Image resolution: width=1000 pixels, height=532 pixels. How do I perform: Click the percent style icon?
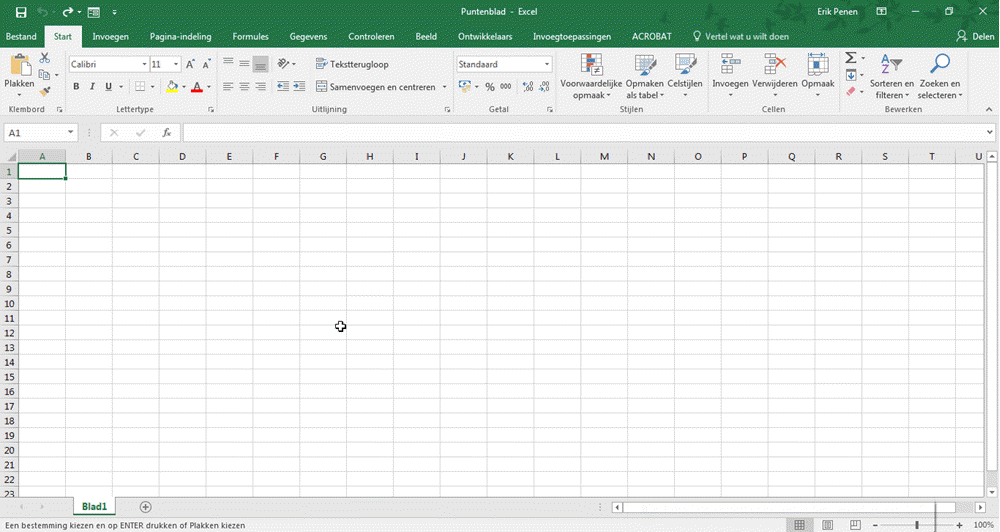pyautogui.click(x=490, y=87)
